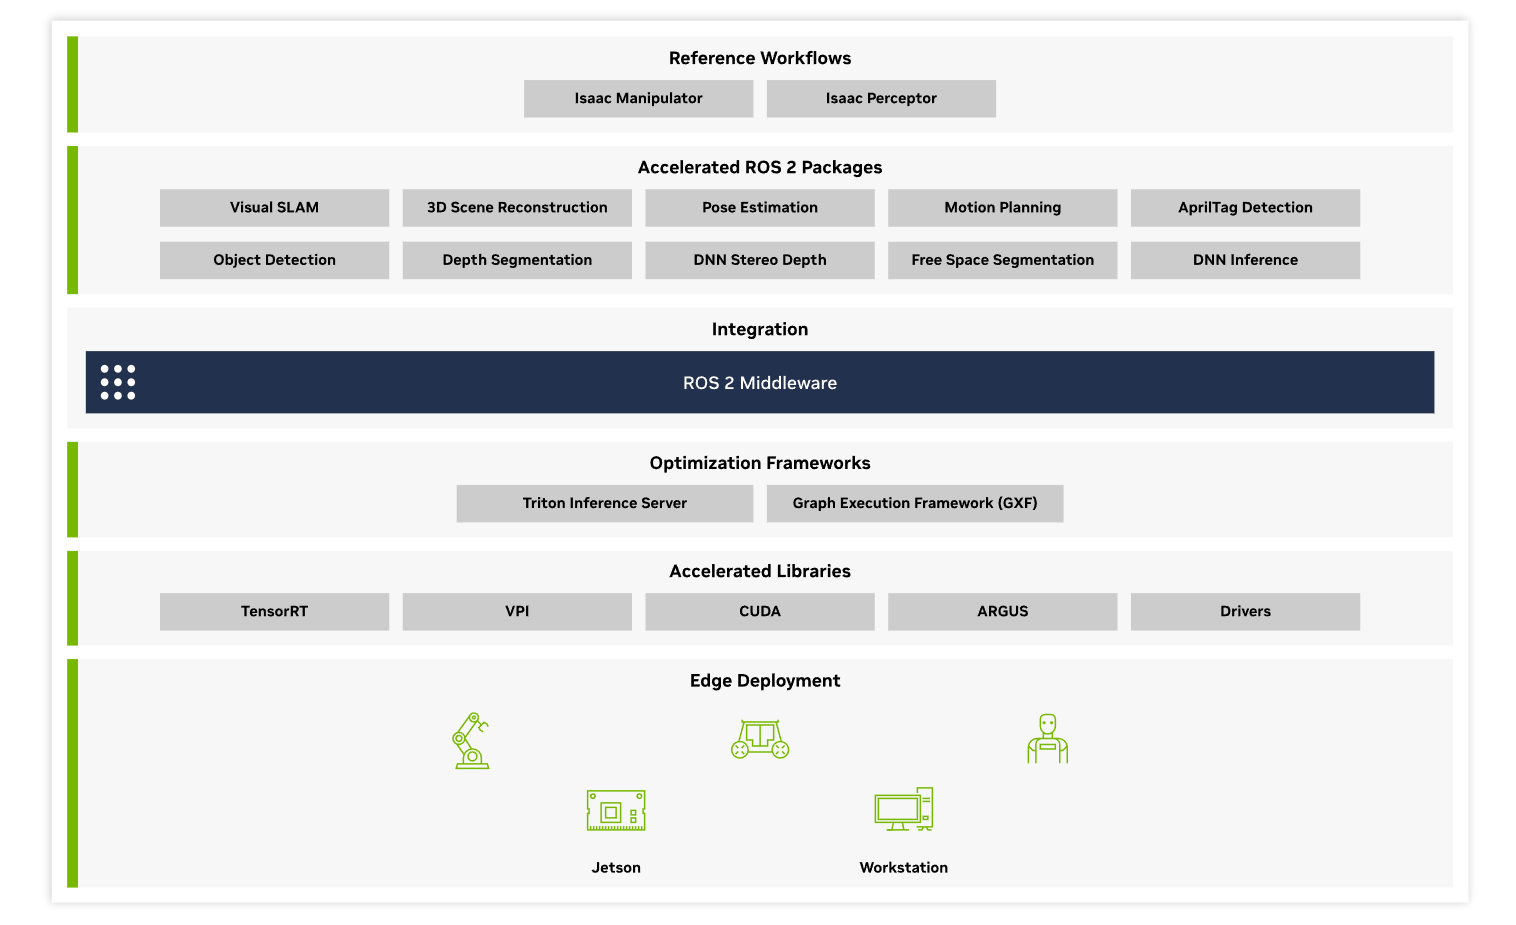1516x925 pixels.
Task: Select the Isaac Perceptor box
Action: (881, 98)
